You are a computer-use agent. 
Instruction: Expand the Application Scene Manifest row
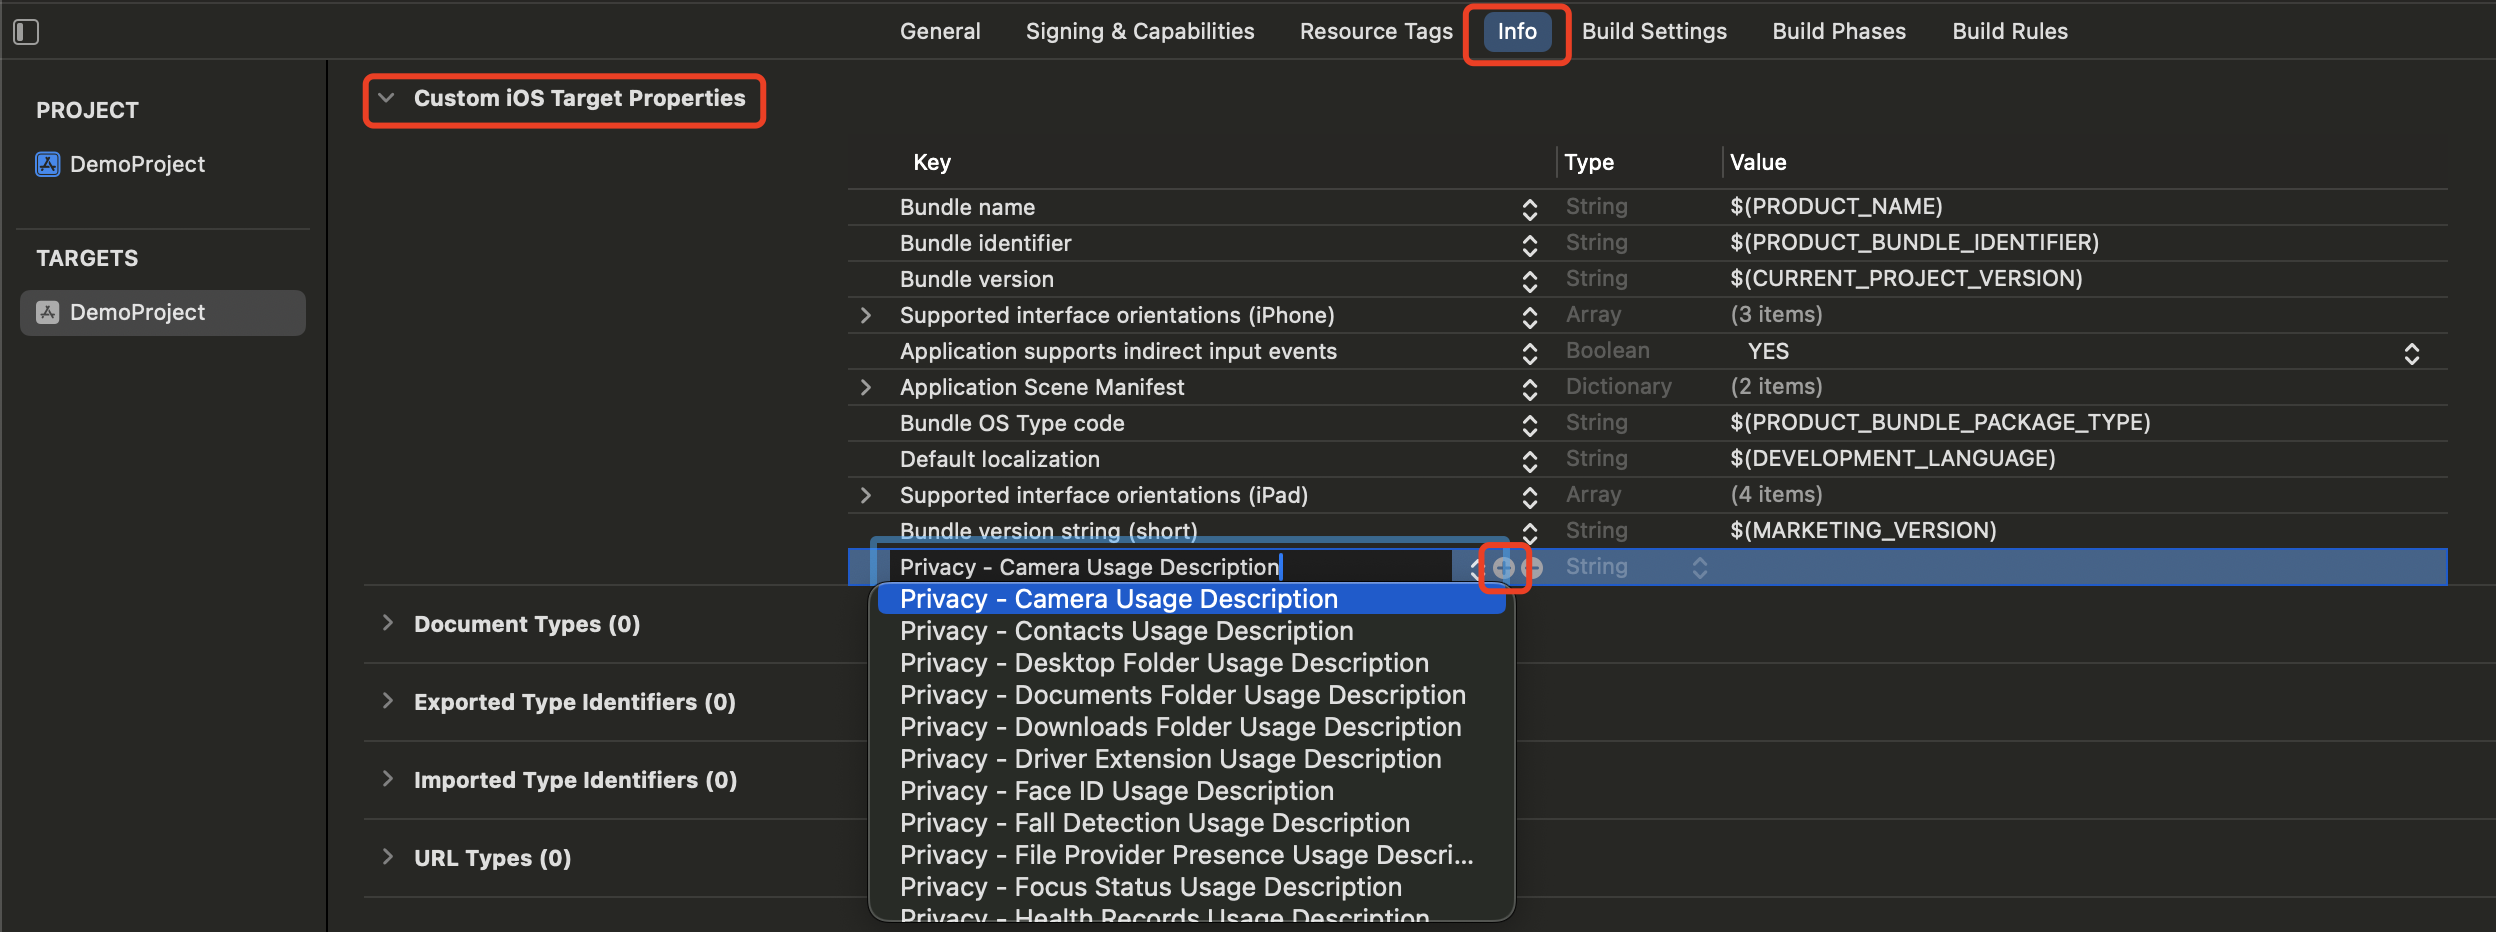point(866,387)
